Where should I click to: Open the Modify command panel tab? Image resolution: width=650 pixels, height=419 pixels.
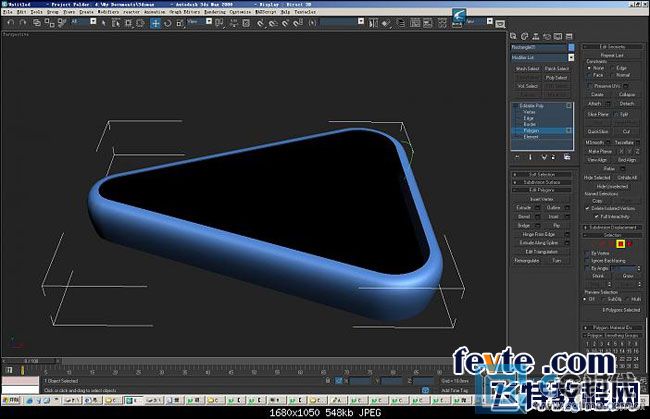524,36
